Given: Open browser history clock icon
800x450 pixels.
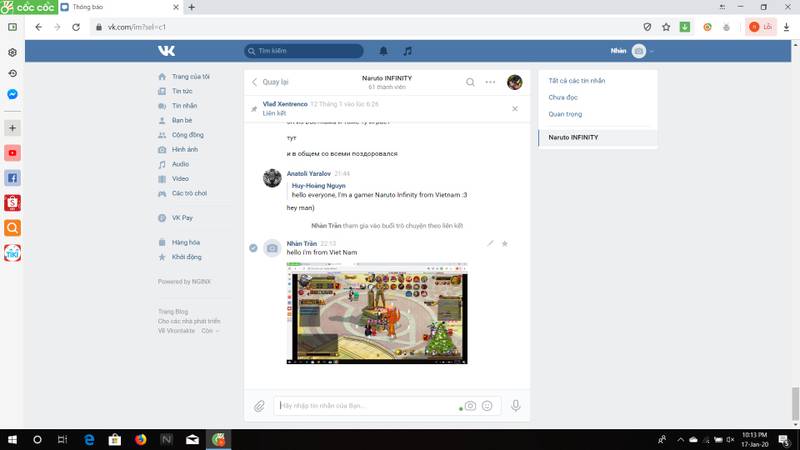Looking at the screenshot, I should 12,73.
